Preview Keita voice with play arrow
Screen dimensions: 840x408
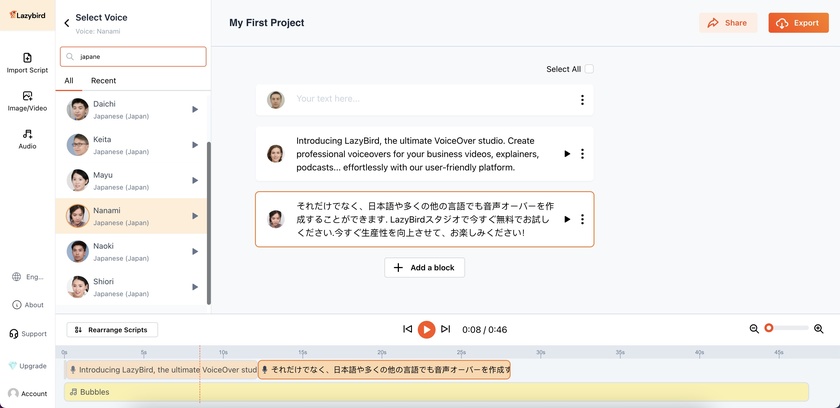(x=195, y=145)
